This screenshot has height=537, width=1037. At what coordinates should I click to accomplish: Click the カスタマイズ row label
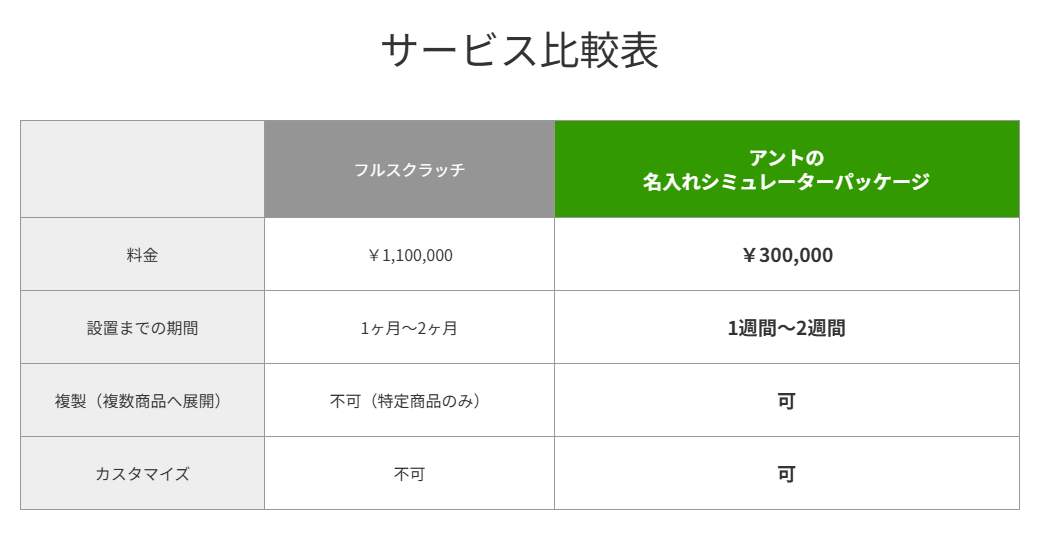coord(142,474)
